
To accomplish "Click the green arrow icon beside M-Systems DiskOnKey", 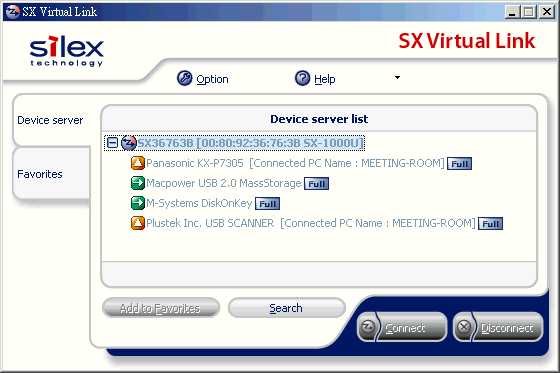I will 138,203.
